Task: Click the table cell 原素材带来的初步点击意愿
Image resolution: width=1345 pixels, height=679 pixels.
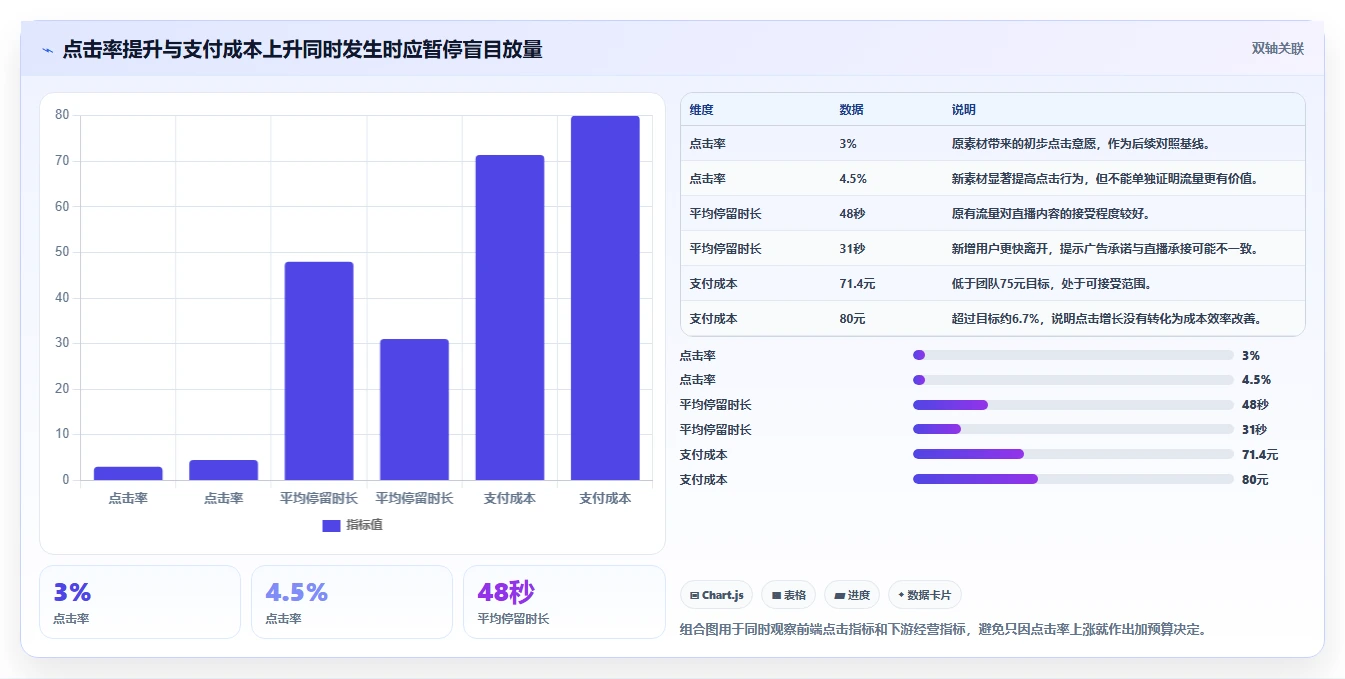Action: tap(1081, 144)
